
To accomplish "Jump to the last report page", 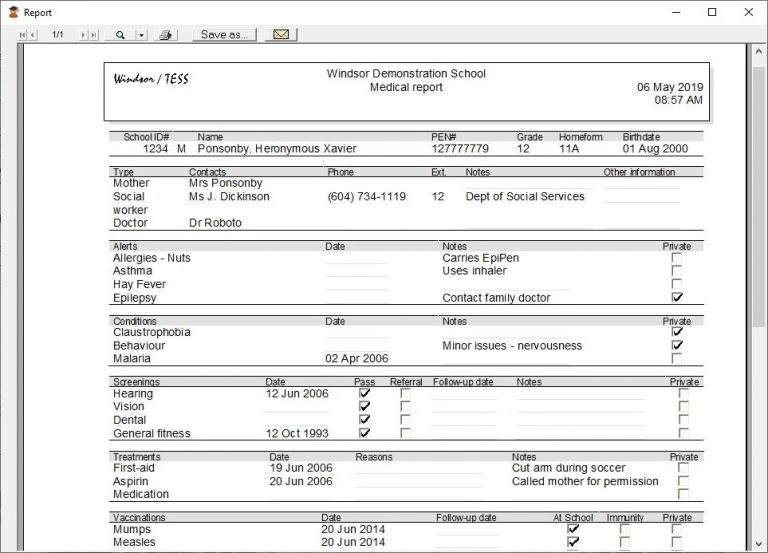I will 93,35.
